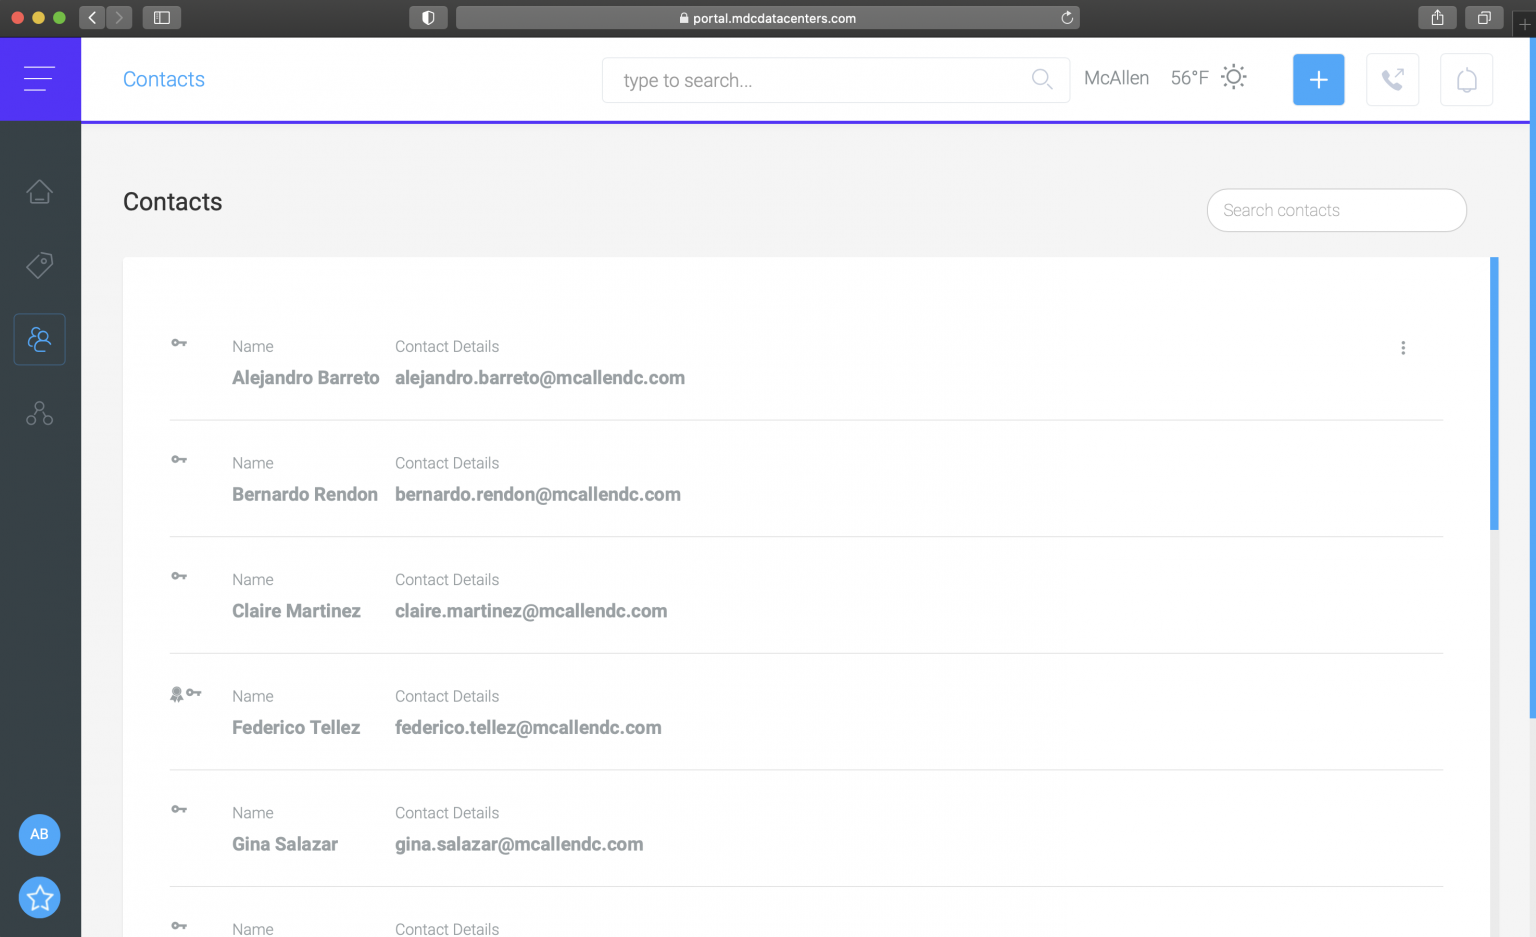
Task: Click the outbound call phone icon
Action: [1392, 79]
